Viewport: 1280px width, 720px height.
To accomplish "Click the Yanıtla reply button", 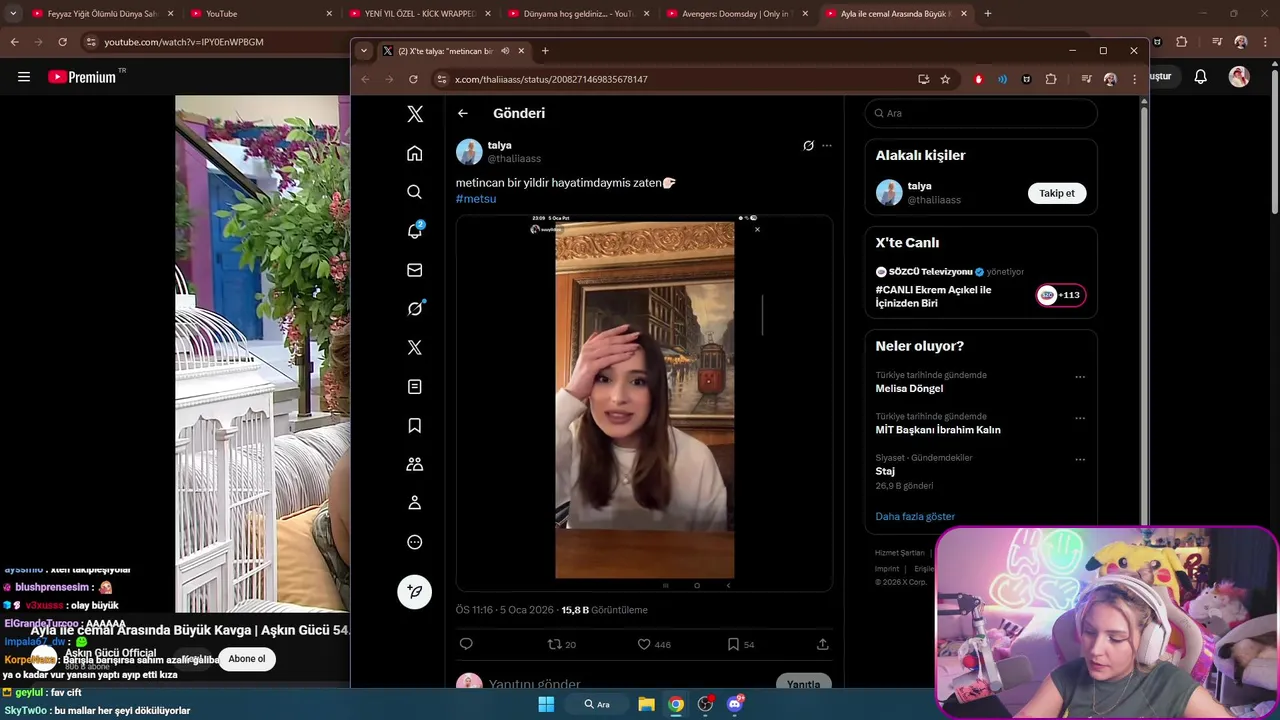I will pyautogui.click(x=804, y=684).
